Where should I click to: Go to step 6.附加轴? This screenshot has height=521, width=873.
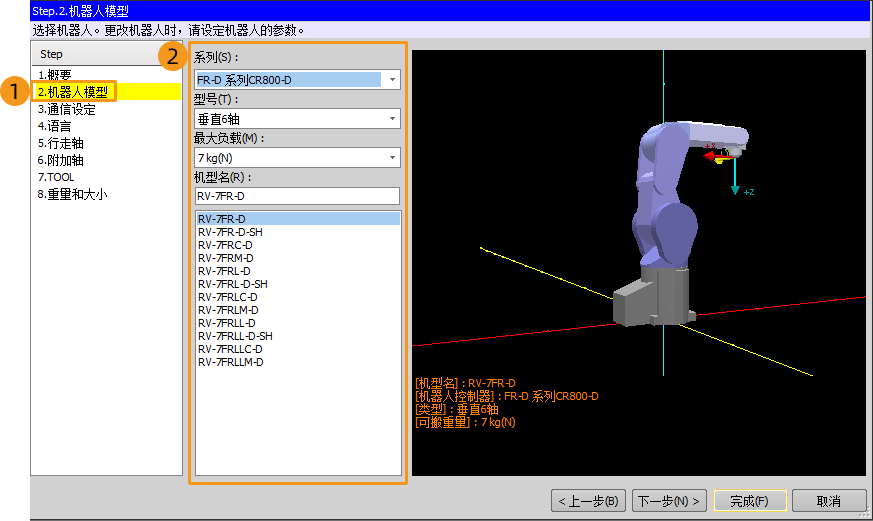(x=60, y=160)
